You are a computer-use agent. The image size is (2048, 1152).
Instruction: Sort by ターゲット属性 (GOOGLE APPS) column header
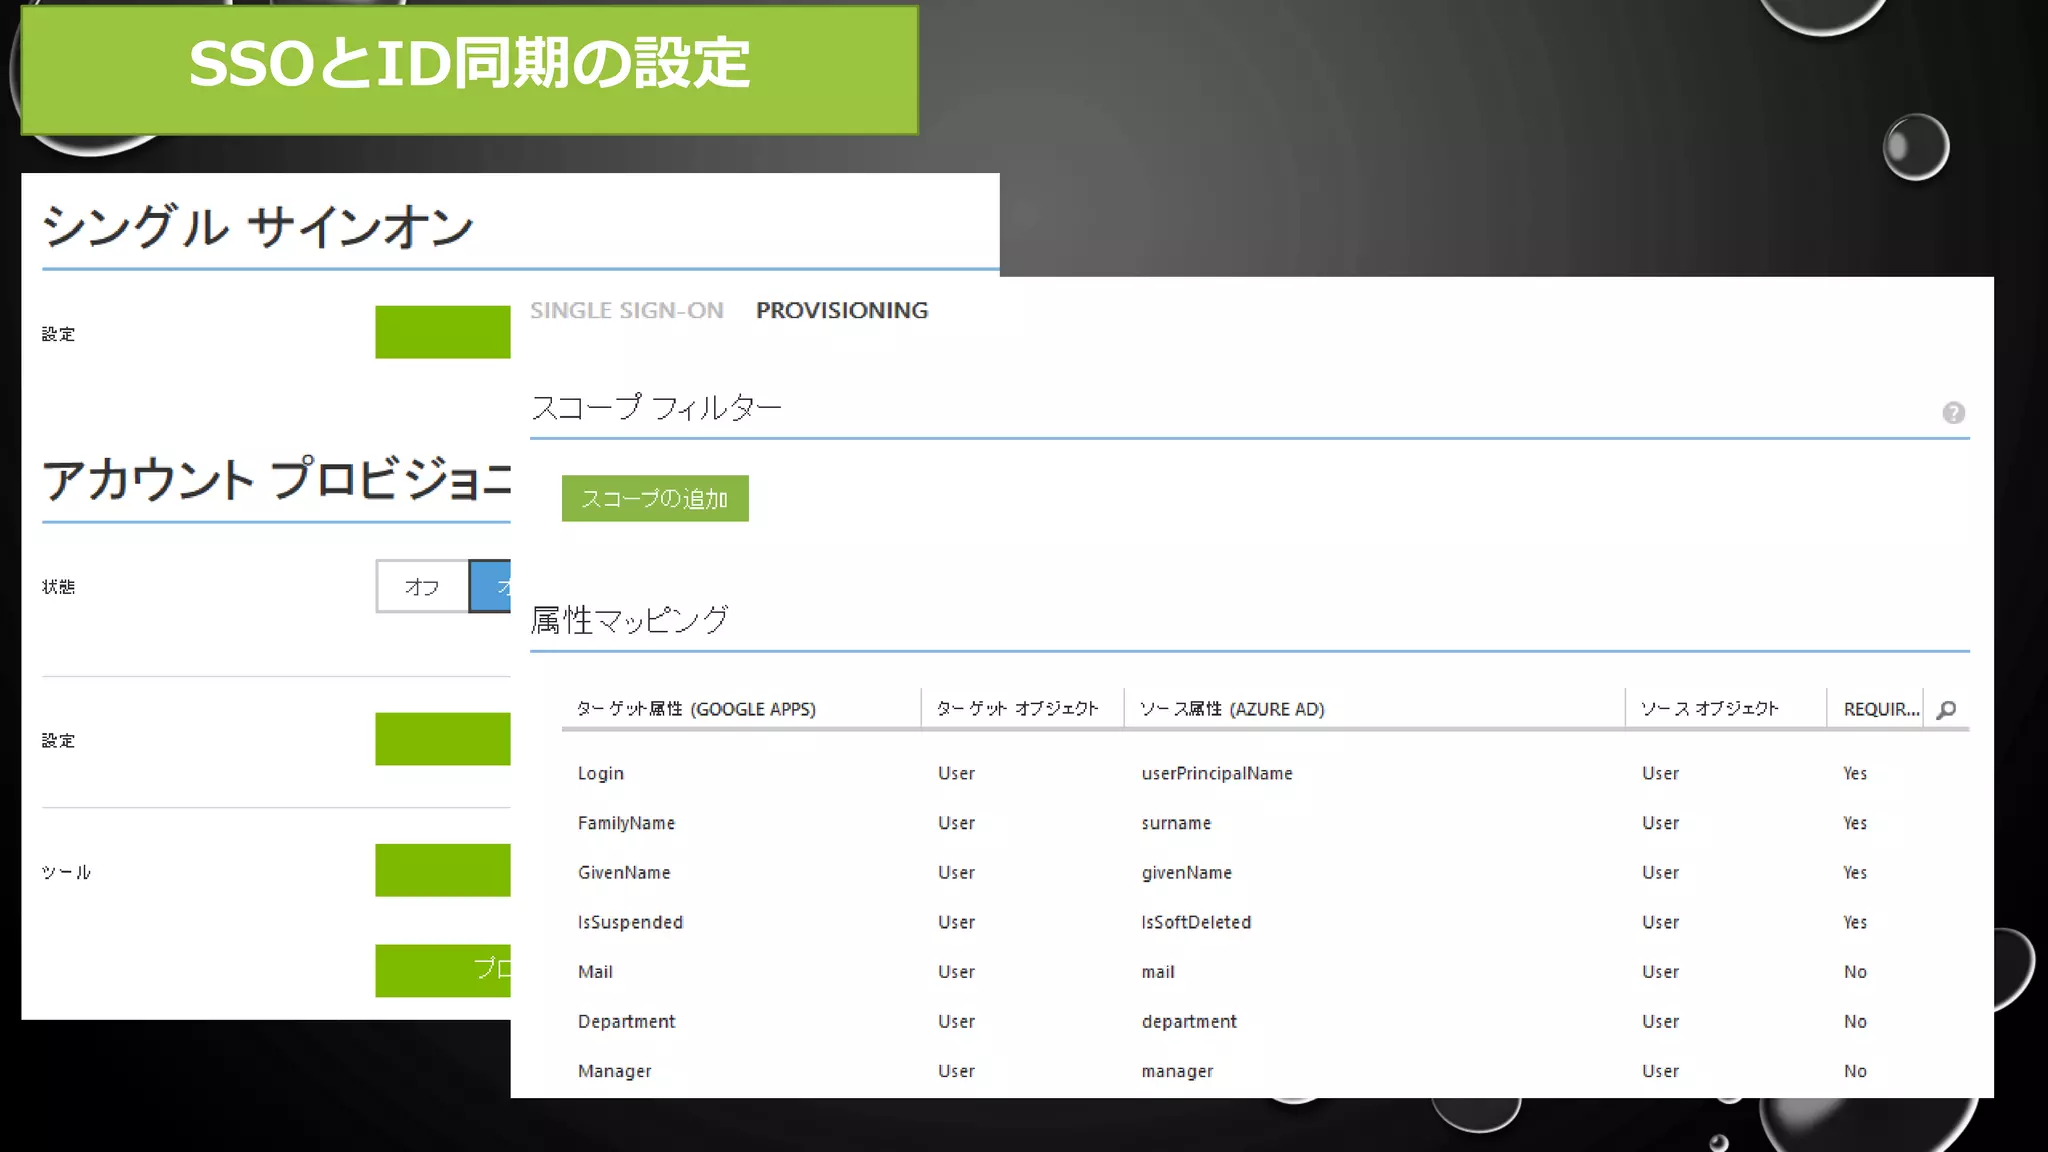click(x=696, y=709)
